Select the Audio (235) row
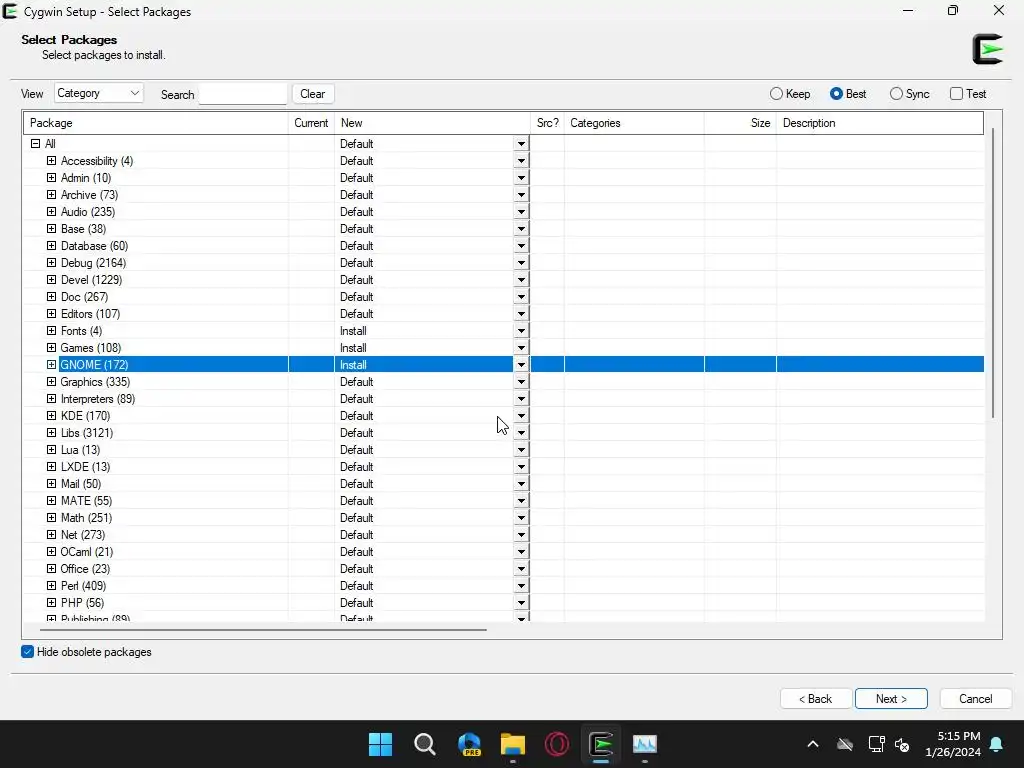This screenshot has width=1024, height=768. (504, 212)
